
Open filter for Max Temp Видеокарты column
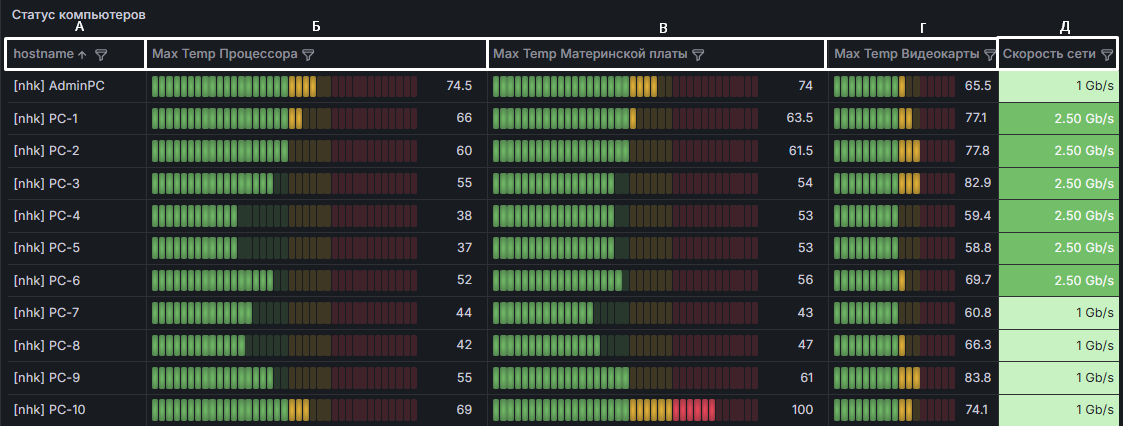pyautogui.click(x=990, y=54)
